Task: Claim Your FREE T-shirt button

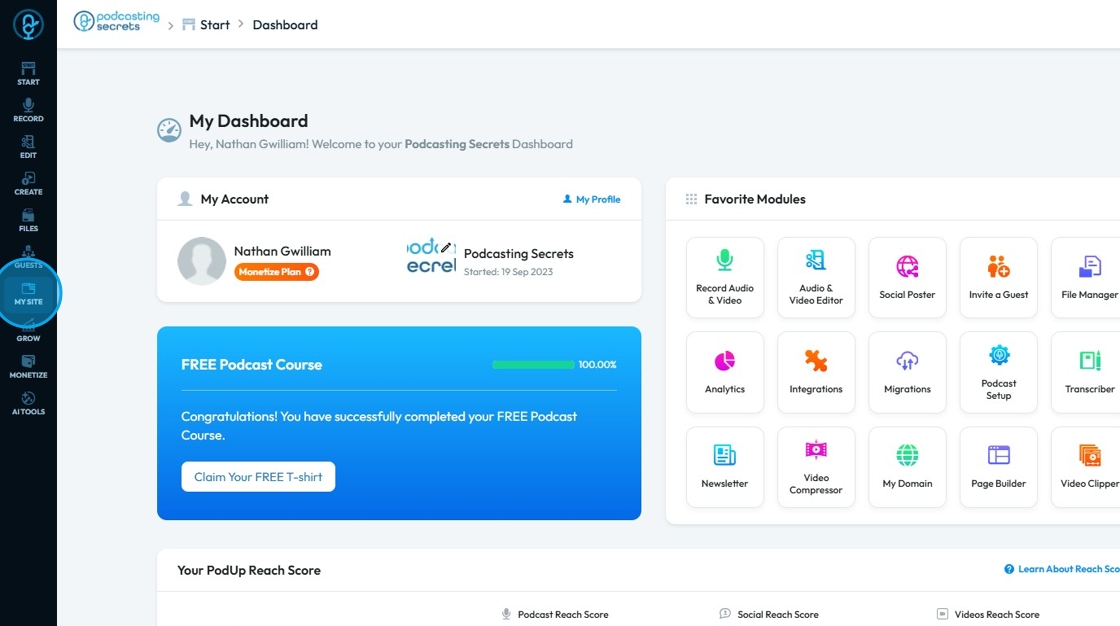Action: point(258,477)
